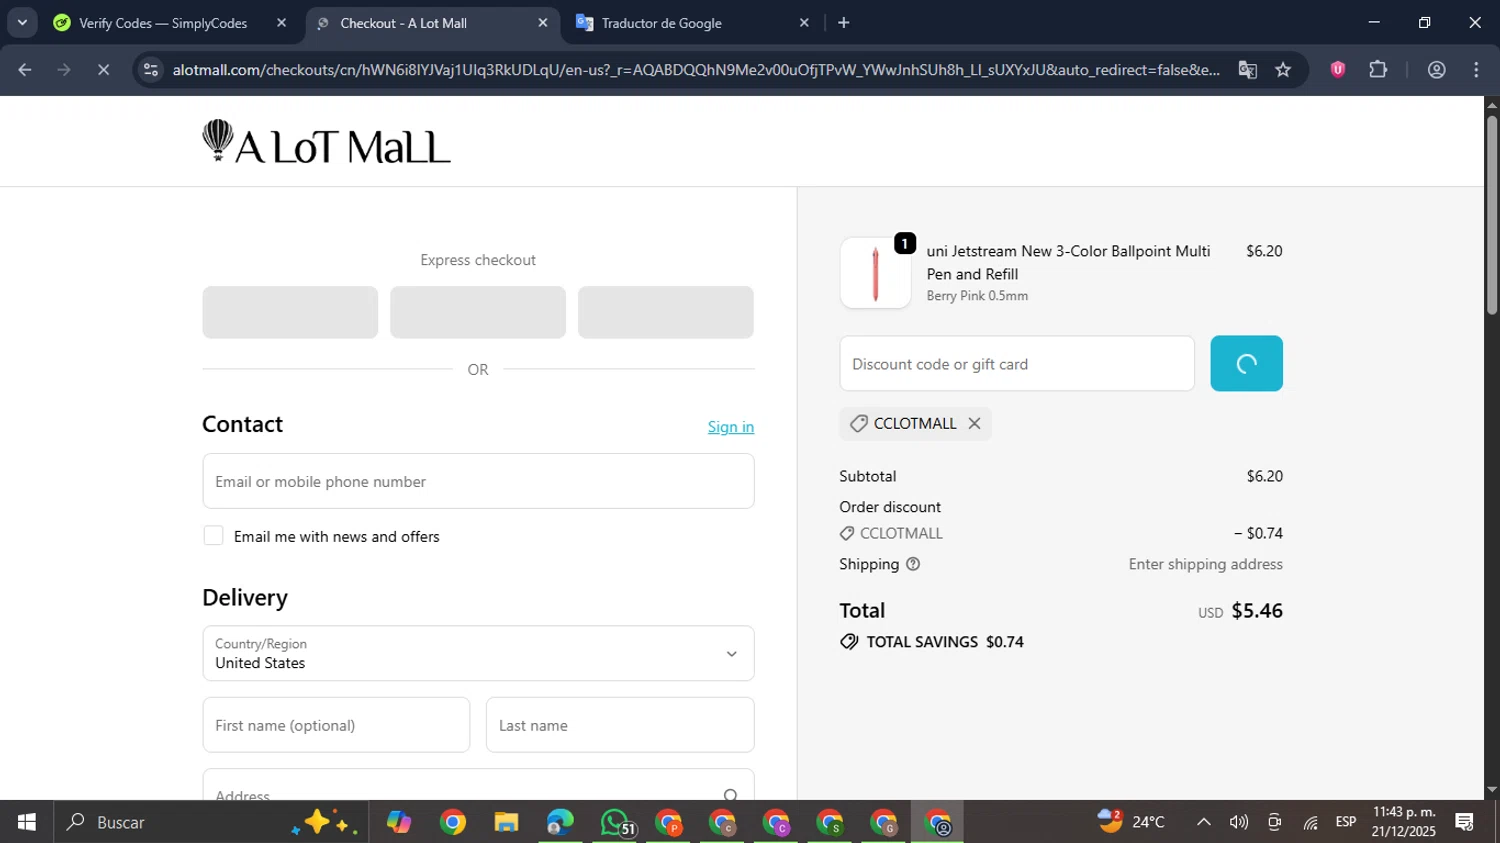Open WhatsApp from the taskbar
This screenshot has width=1500, height=843.
[x=614, y=822]
